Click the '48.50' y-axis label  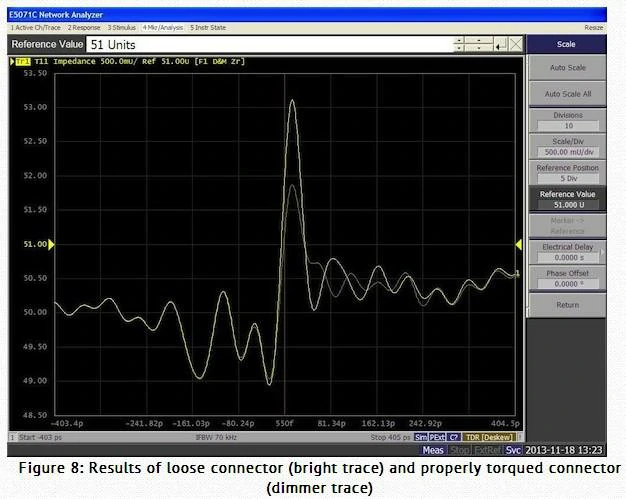pyautogui.click(x=35, y=415)
